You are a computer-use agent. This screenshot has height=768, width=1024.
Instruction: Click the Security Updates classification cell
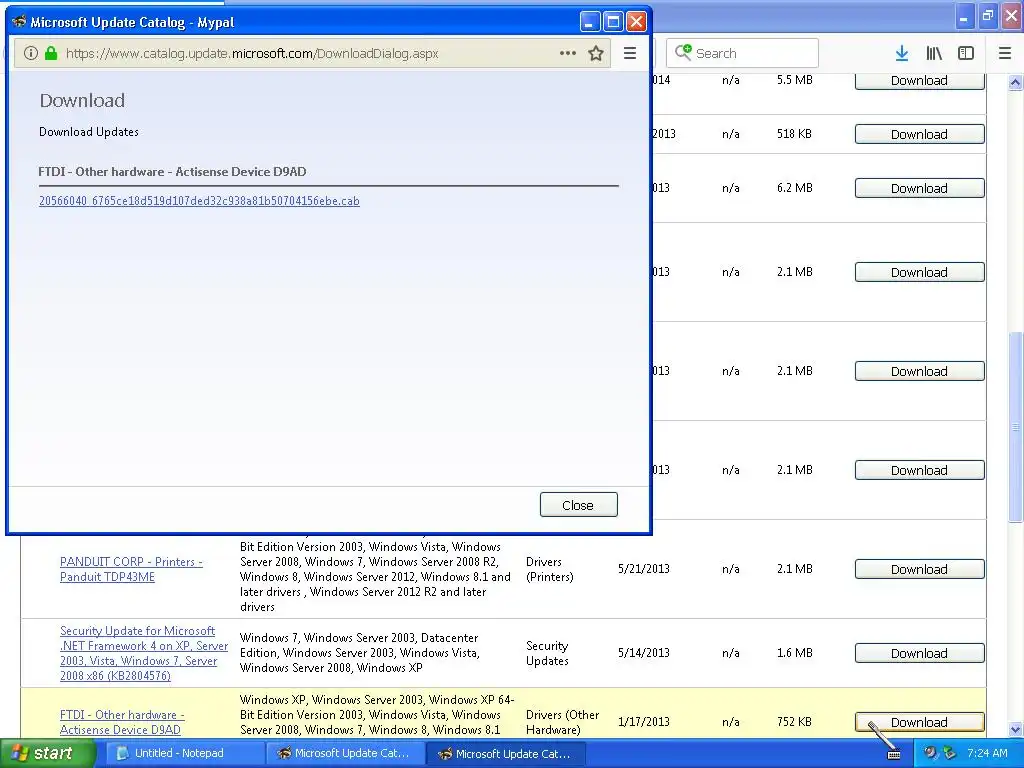point(547,653)
